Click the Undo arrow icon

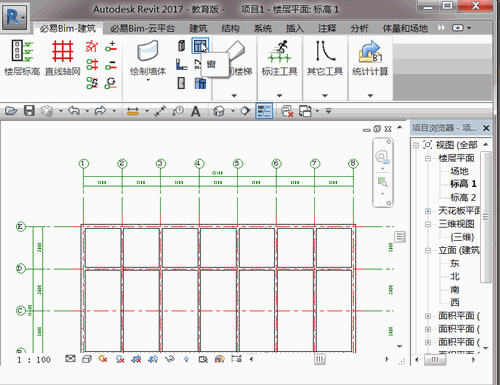74,110
